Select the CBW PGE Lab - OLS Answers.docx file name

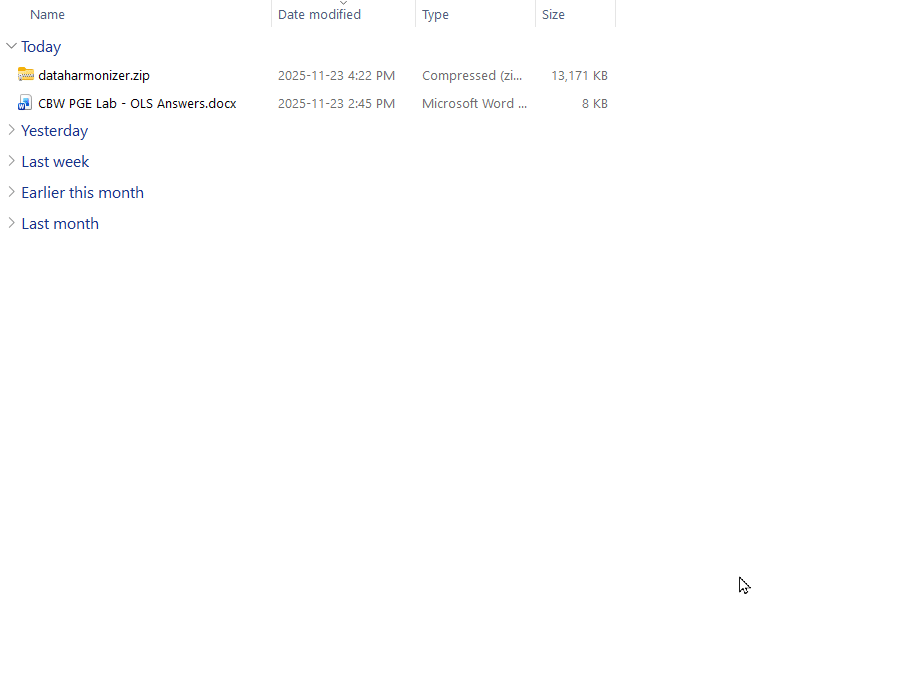click(x=137, y=103)
